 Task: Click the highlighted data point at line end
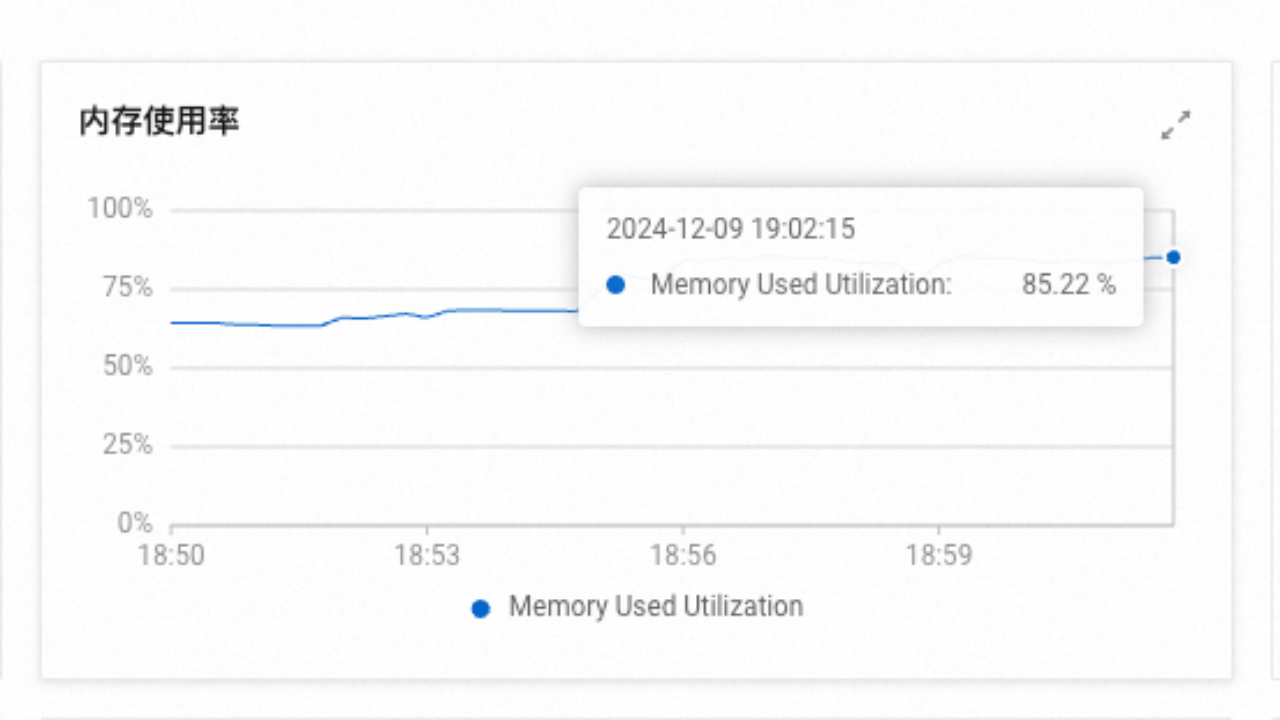tap(1173, 257)
